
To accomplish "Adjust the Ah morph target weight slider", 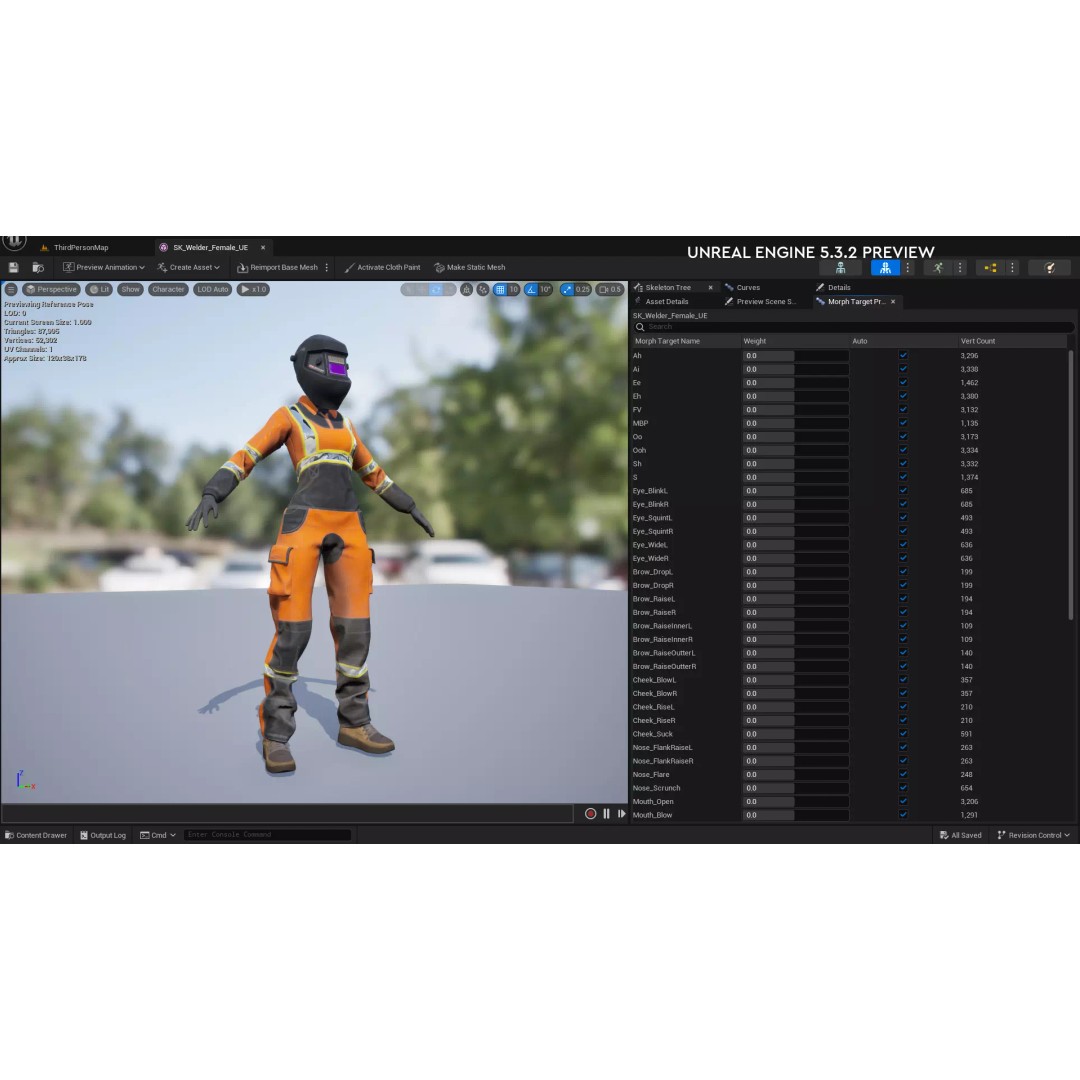I will pos(796,355).
